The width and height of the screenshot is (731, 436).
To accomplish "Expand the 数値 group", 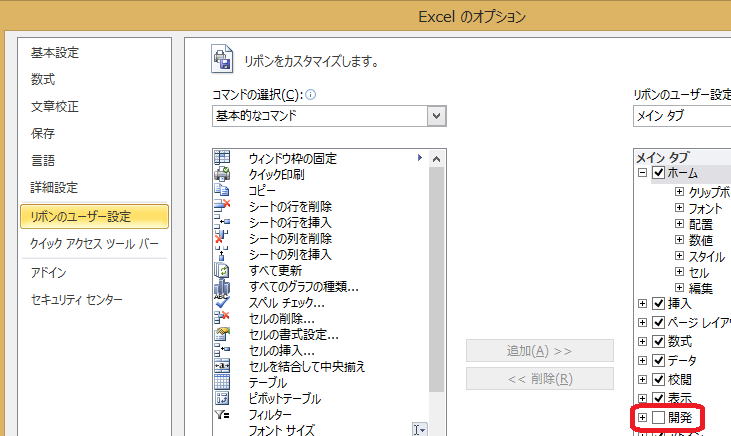I will [x=679, y=240].
